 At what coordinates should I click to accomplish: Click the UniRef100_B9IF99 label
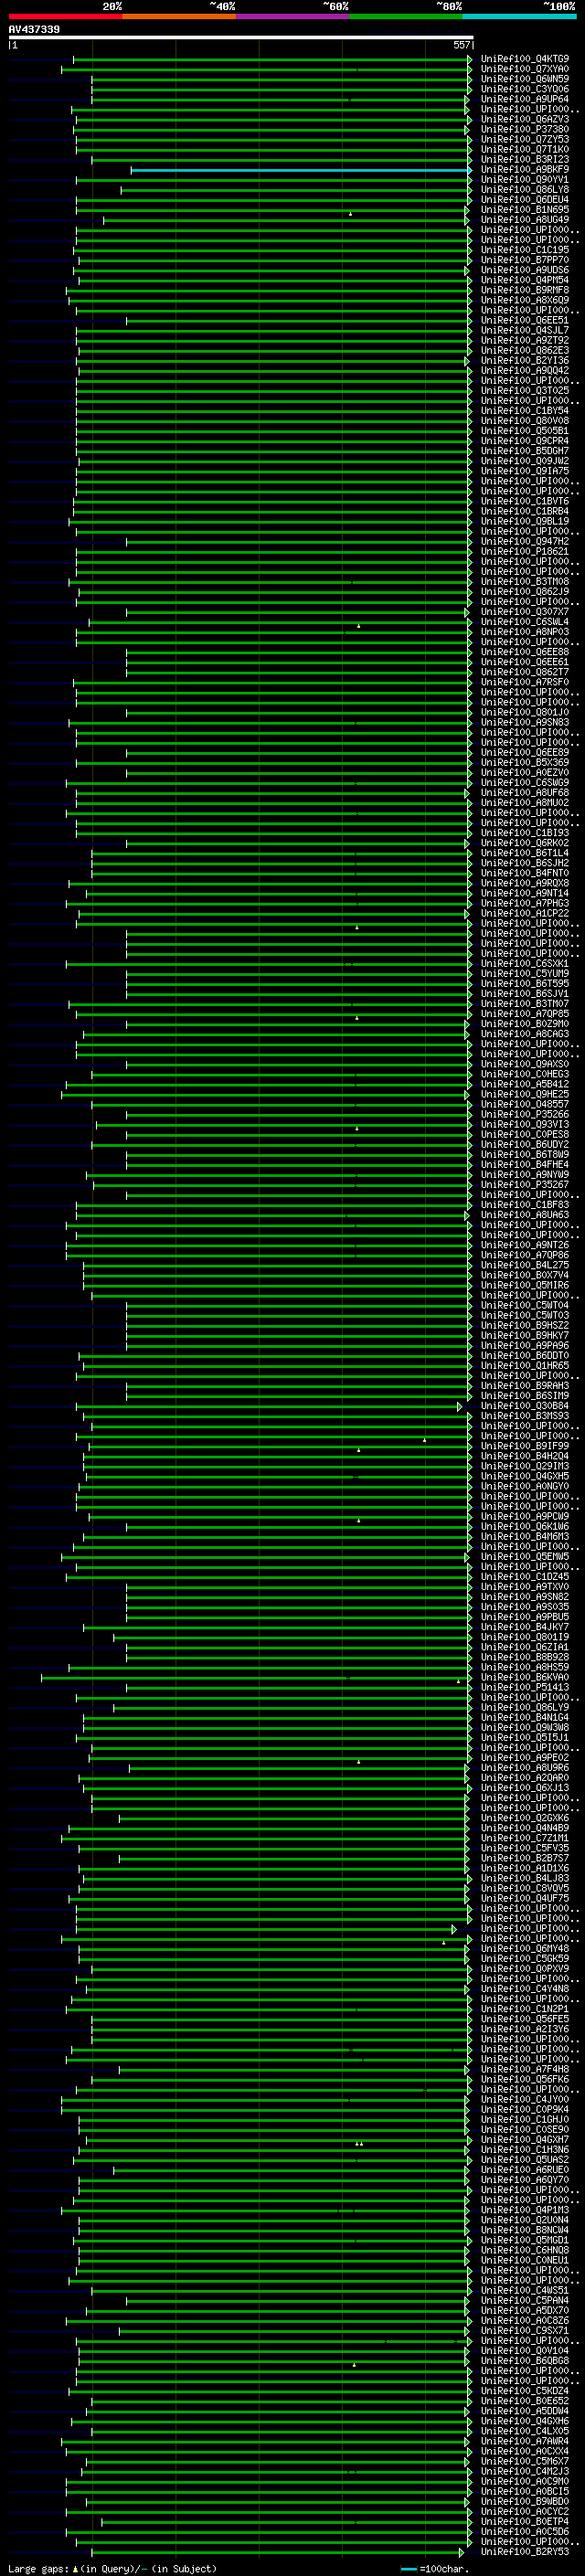tap(525, 1446)
